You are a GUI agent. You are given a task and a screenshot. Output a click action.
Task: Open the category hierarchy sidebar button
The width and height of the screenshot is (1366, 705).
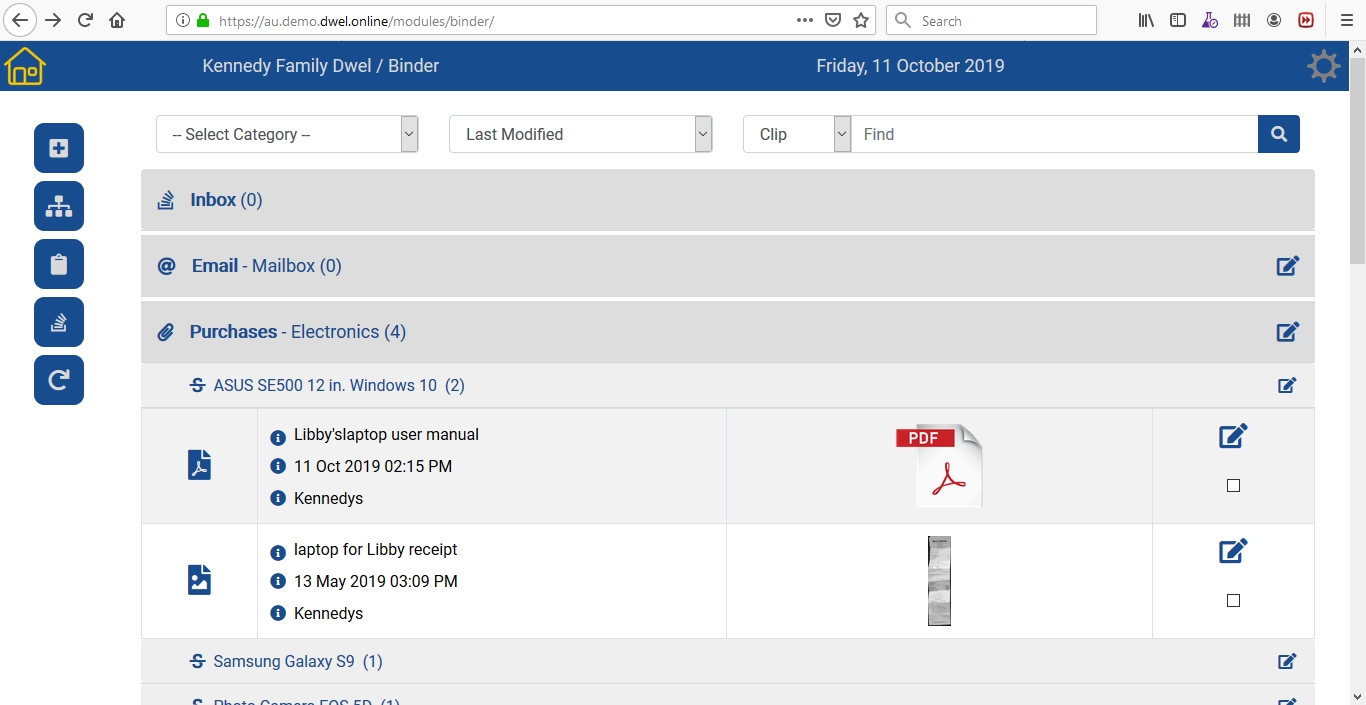tap(59, 206)
